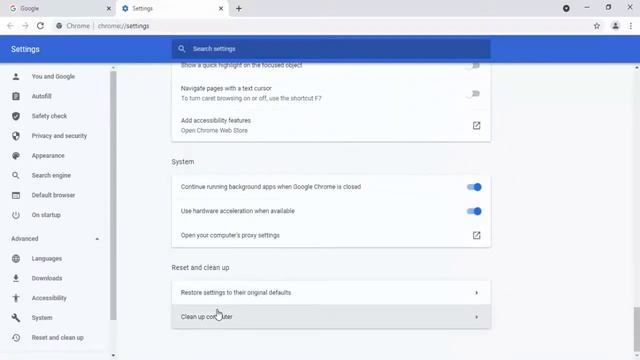Viewport: 640px width, 360px height.
Task: Click the Autofill clipboard icon
Action: (x=16, y=96)
